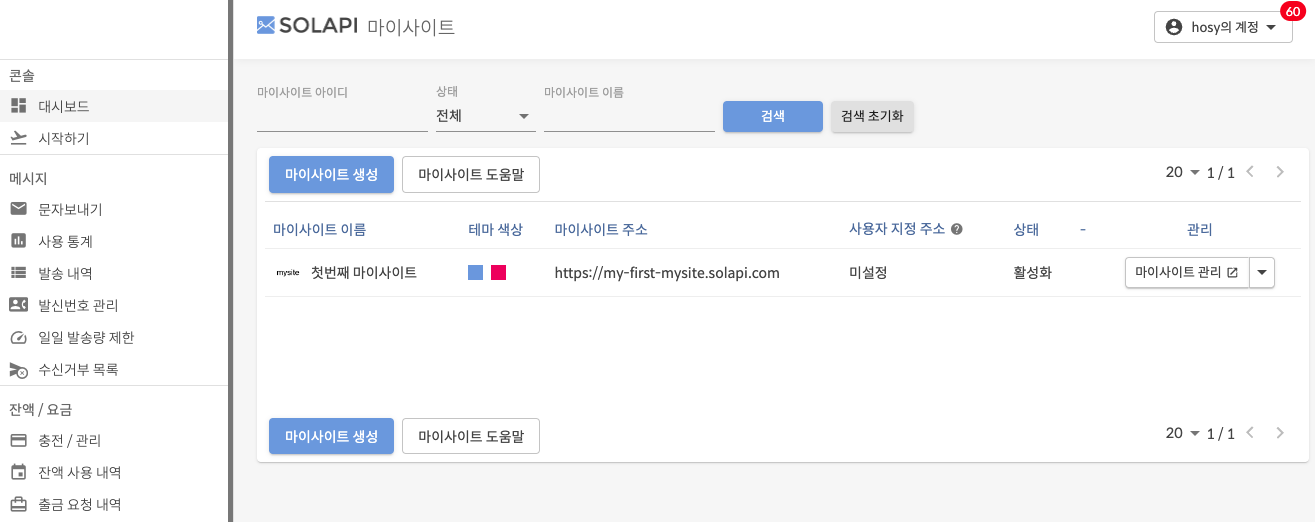Click the contact card icon beside 발신번호 관리
The height and width of the screenshot is (522, 1315).
[x=18, y=305]
